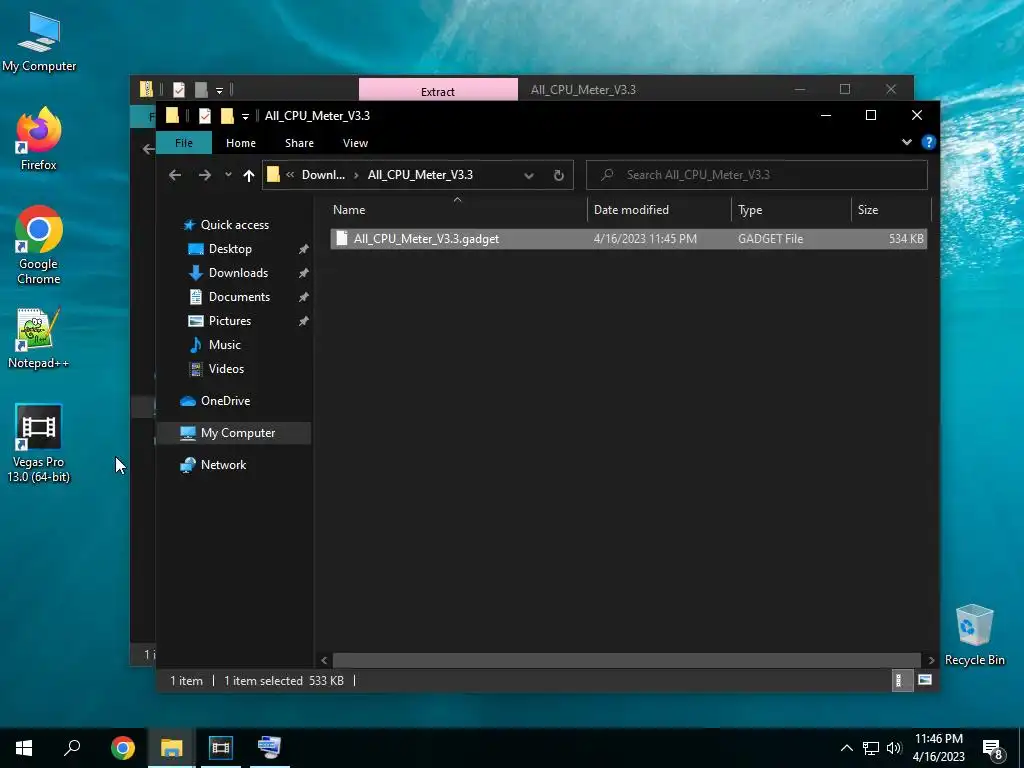Screen dimensions: 1024x768
Task: Open the File tab in All_CPU_Meter_V3.3 window
Action: [184, 143]
